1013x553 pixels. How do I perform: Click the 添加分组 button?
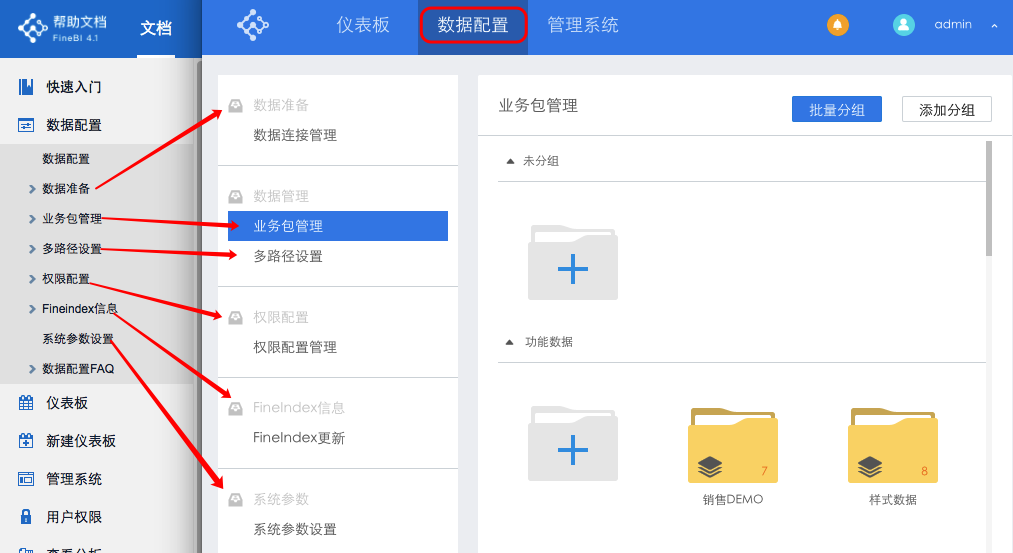coord(946,110)
